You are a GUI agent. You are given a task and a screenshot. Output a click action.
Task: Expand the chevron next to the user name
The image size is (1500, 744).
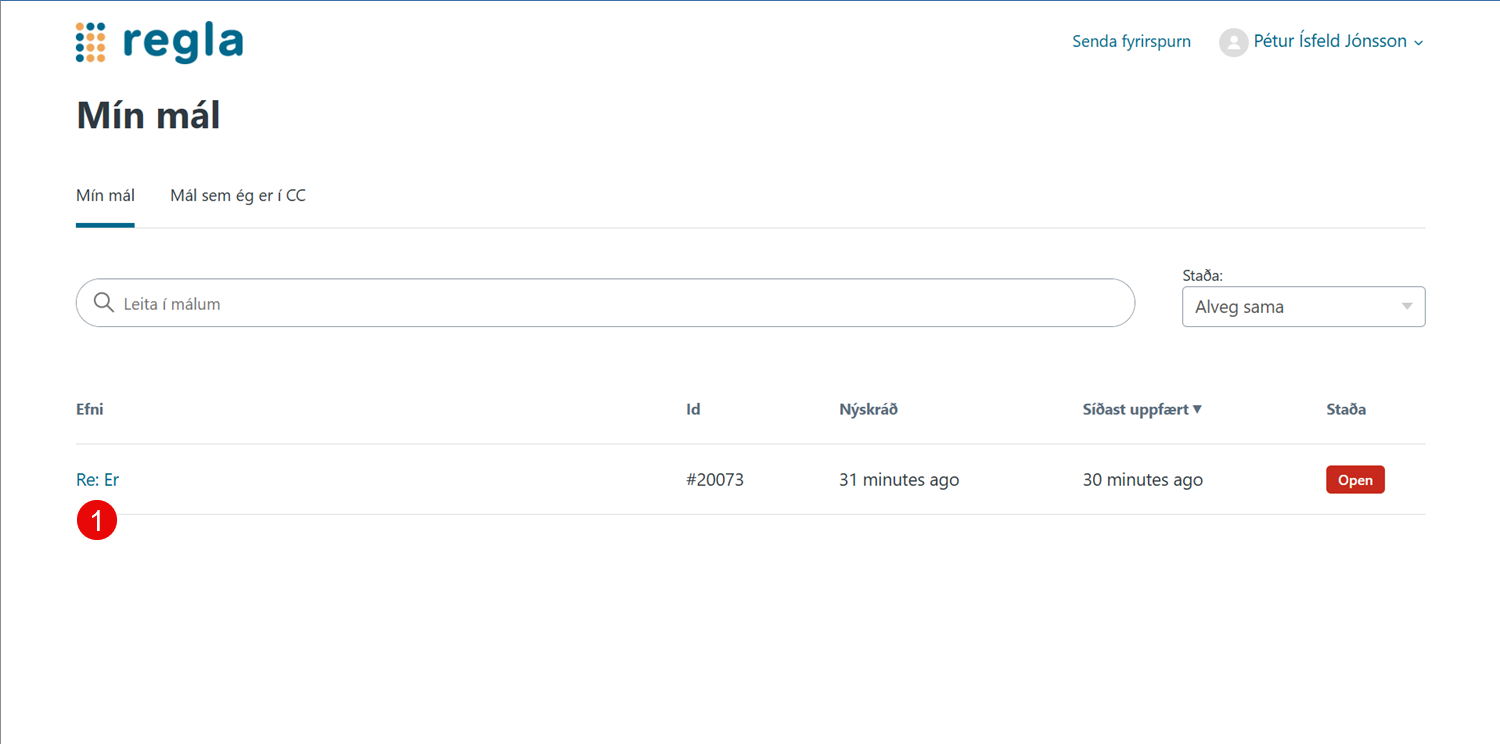(1419, 43)
